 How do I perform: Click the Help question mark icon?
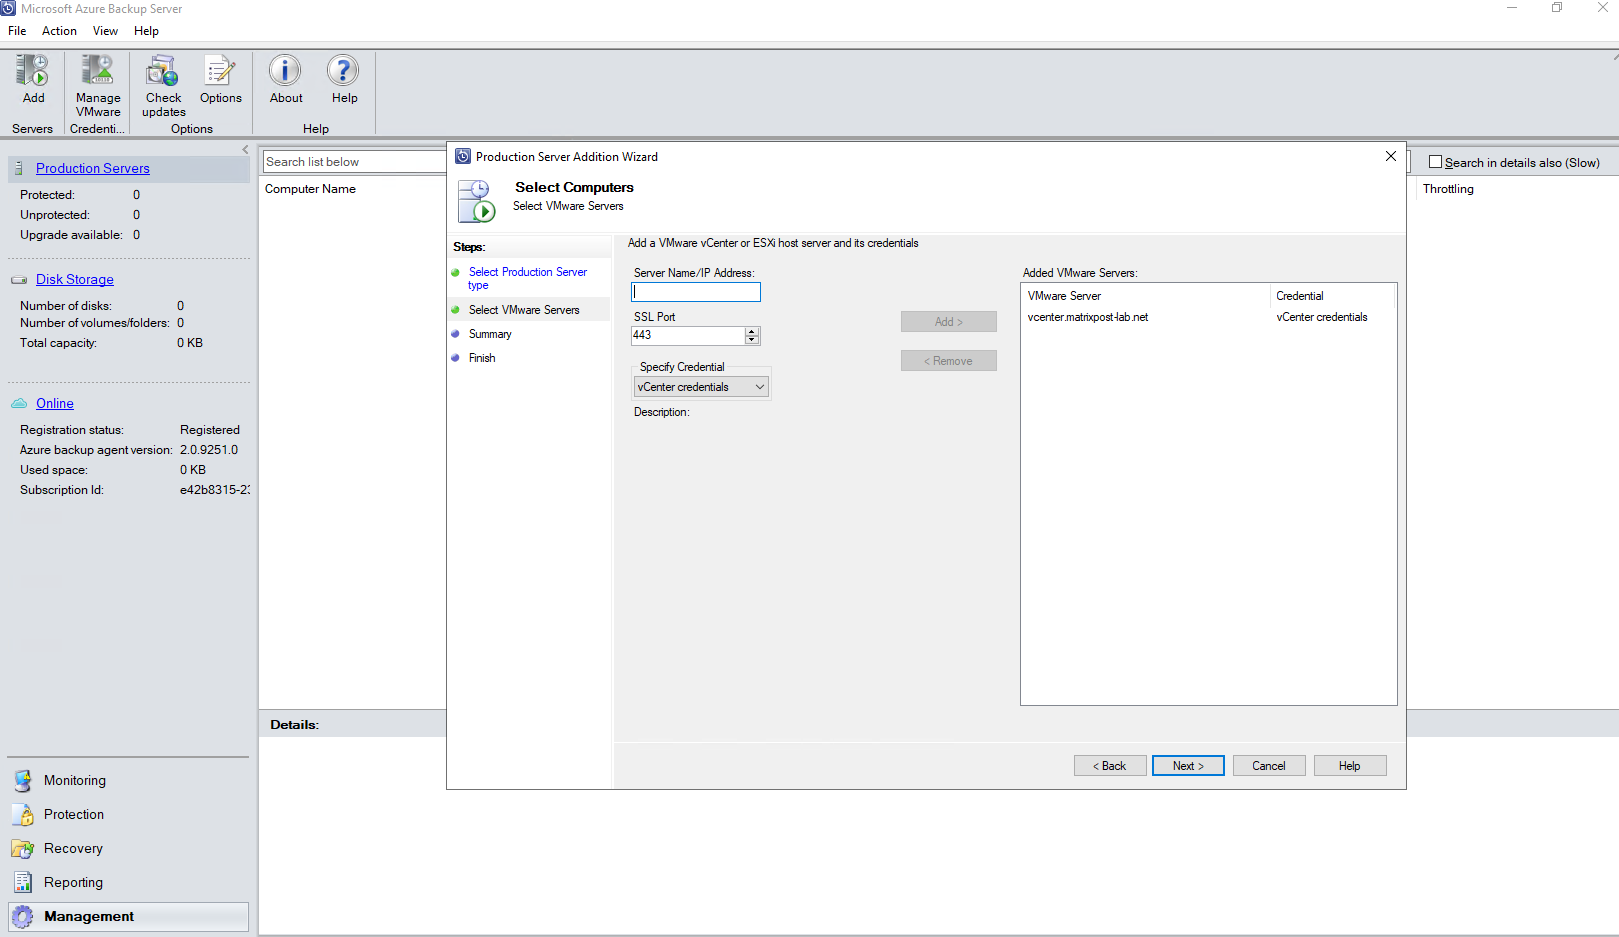click(x=343, y=70)
